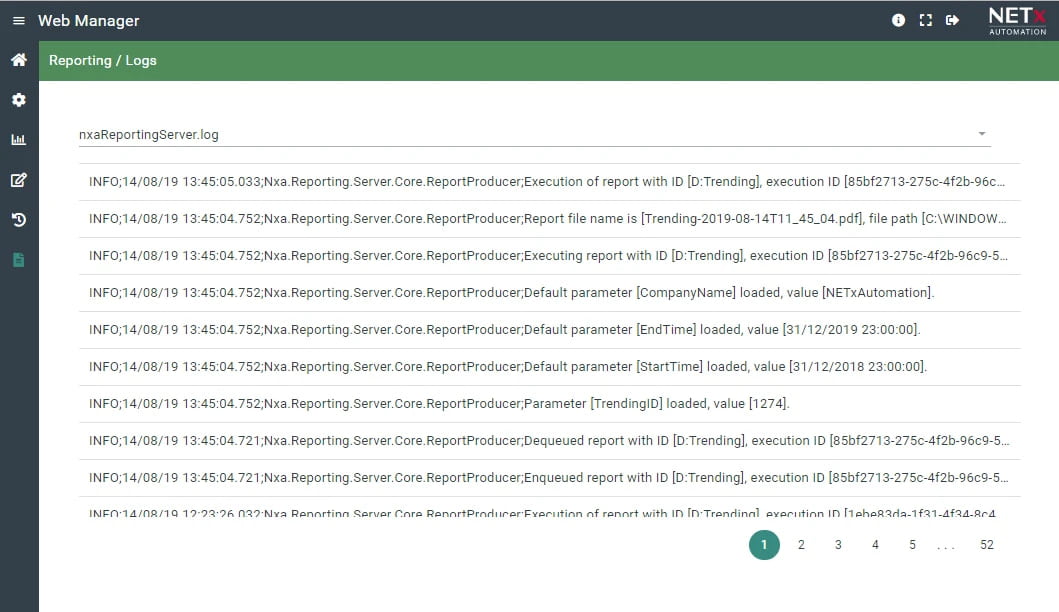Select partially visible log row at 12:23:26
The width and height of the screenshot is (1059, 612).
tap(550, 508)
